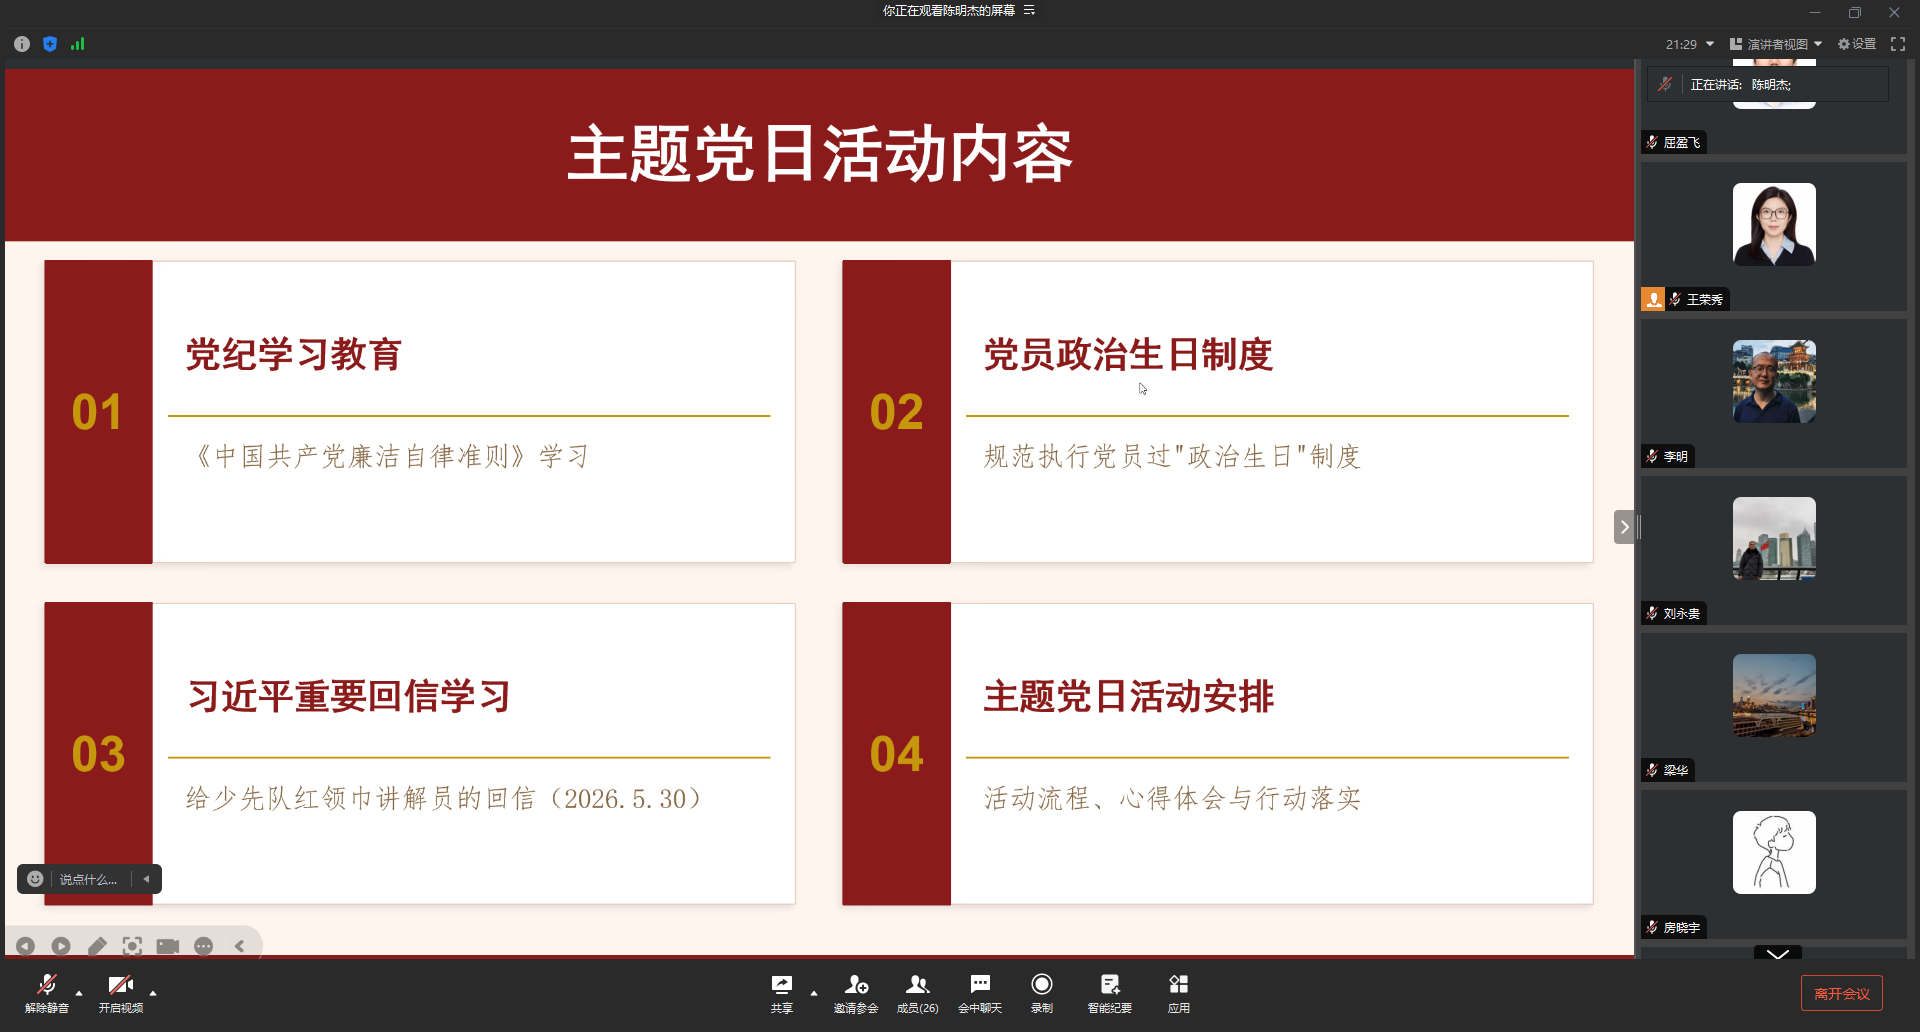Open the 成员(26) members panel
This screenshot has height=1032, width=1920.
point(917,993)
